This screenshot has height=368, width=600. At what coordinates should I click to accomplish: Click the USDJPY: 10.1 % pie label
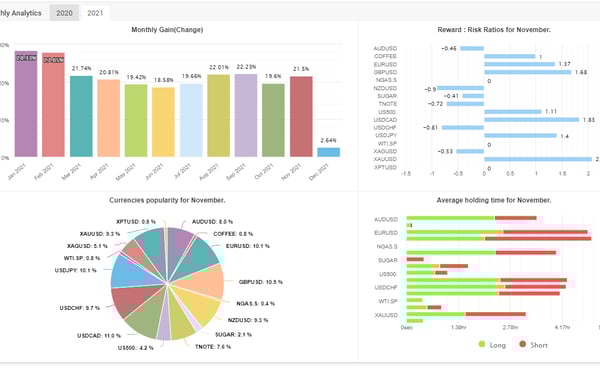coord(76,270)
